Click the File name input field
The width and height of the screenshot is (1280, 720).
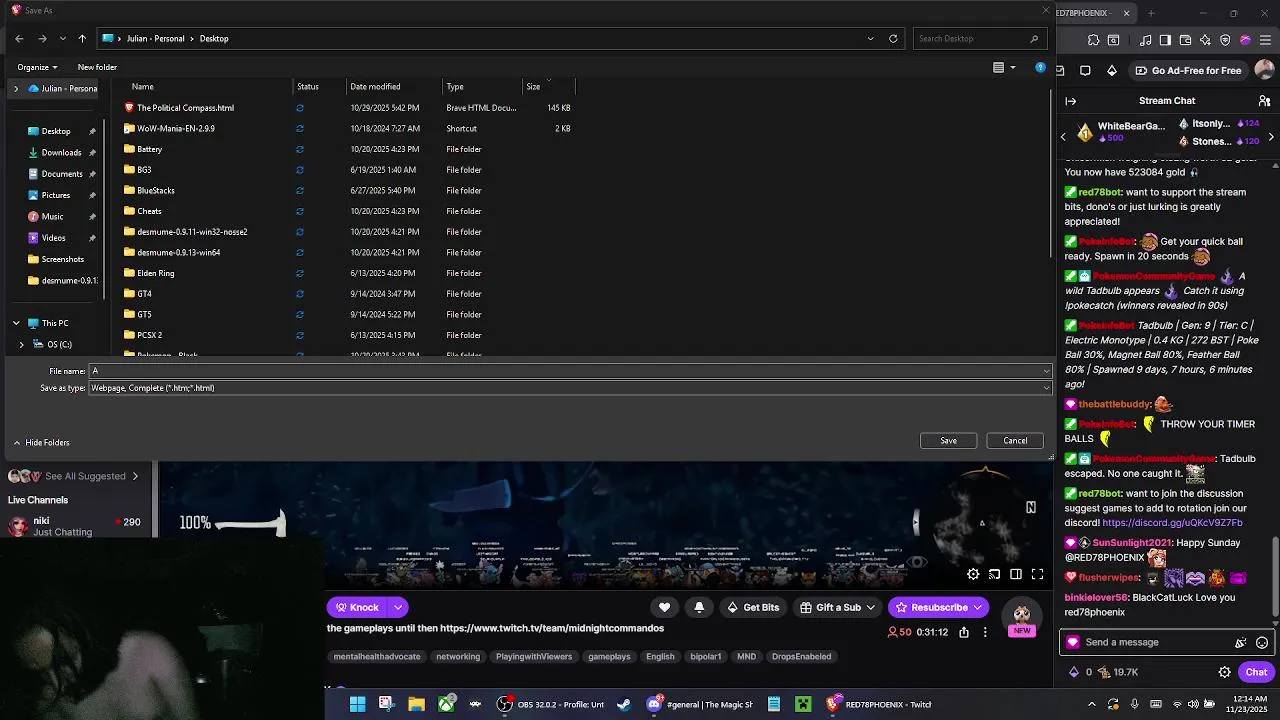(570, 371)
